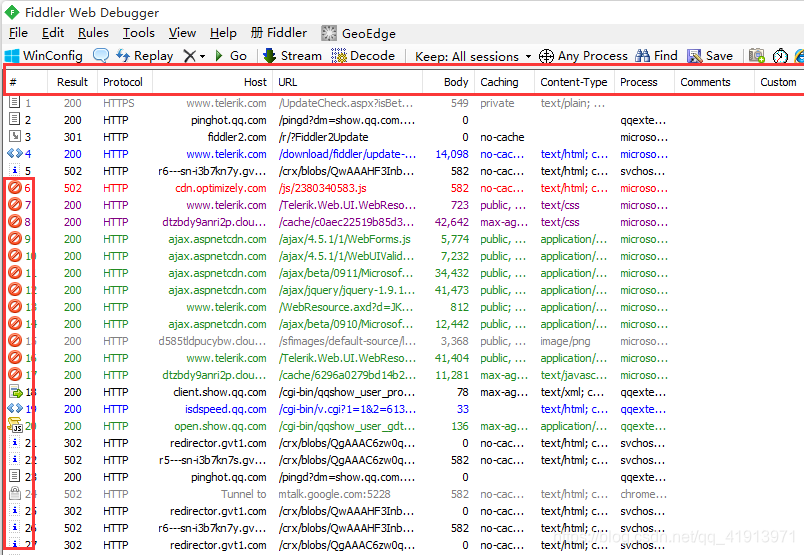This screenshot has width=804, height=555.
Task: Sort by the Content-Type column header
Action: click(574, 82)
